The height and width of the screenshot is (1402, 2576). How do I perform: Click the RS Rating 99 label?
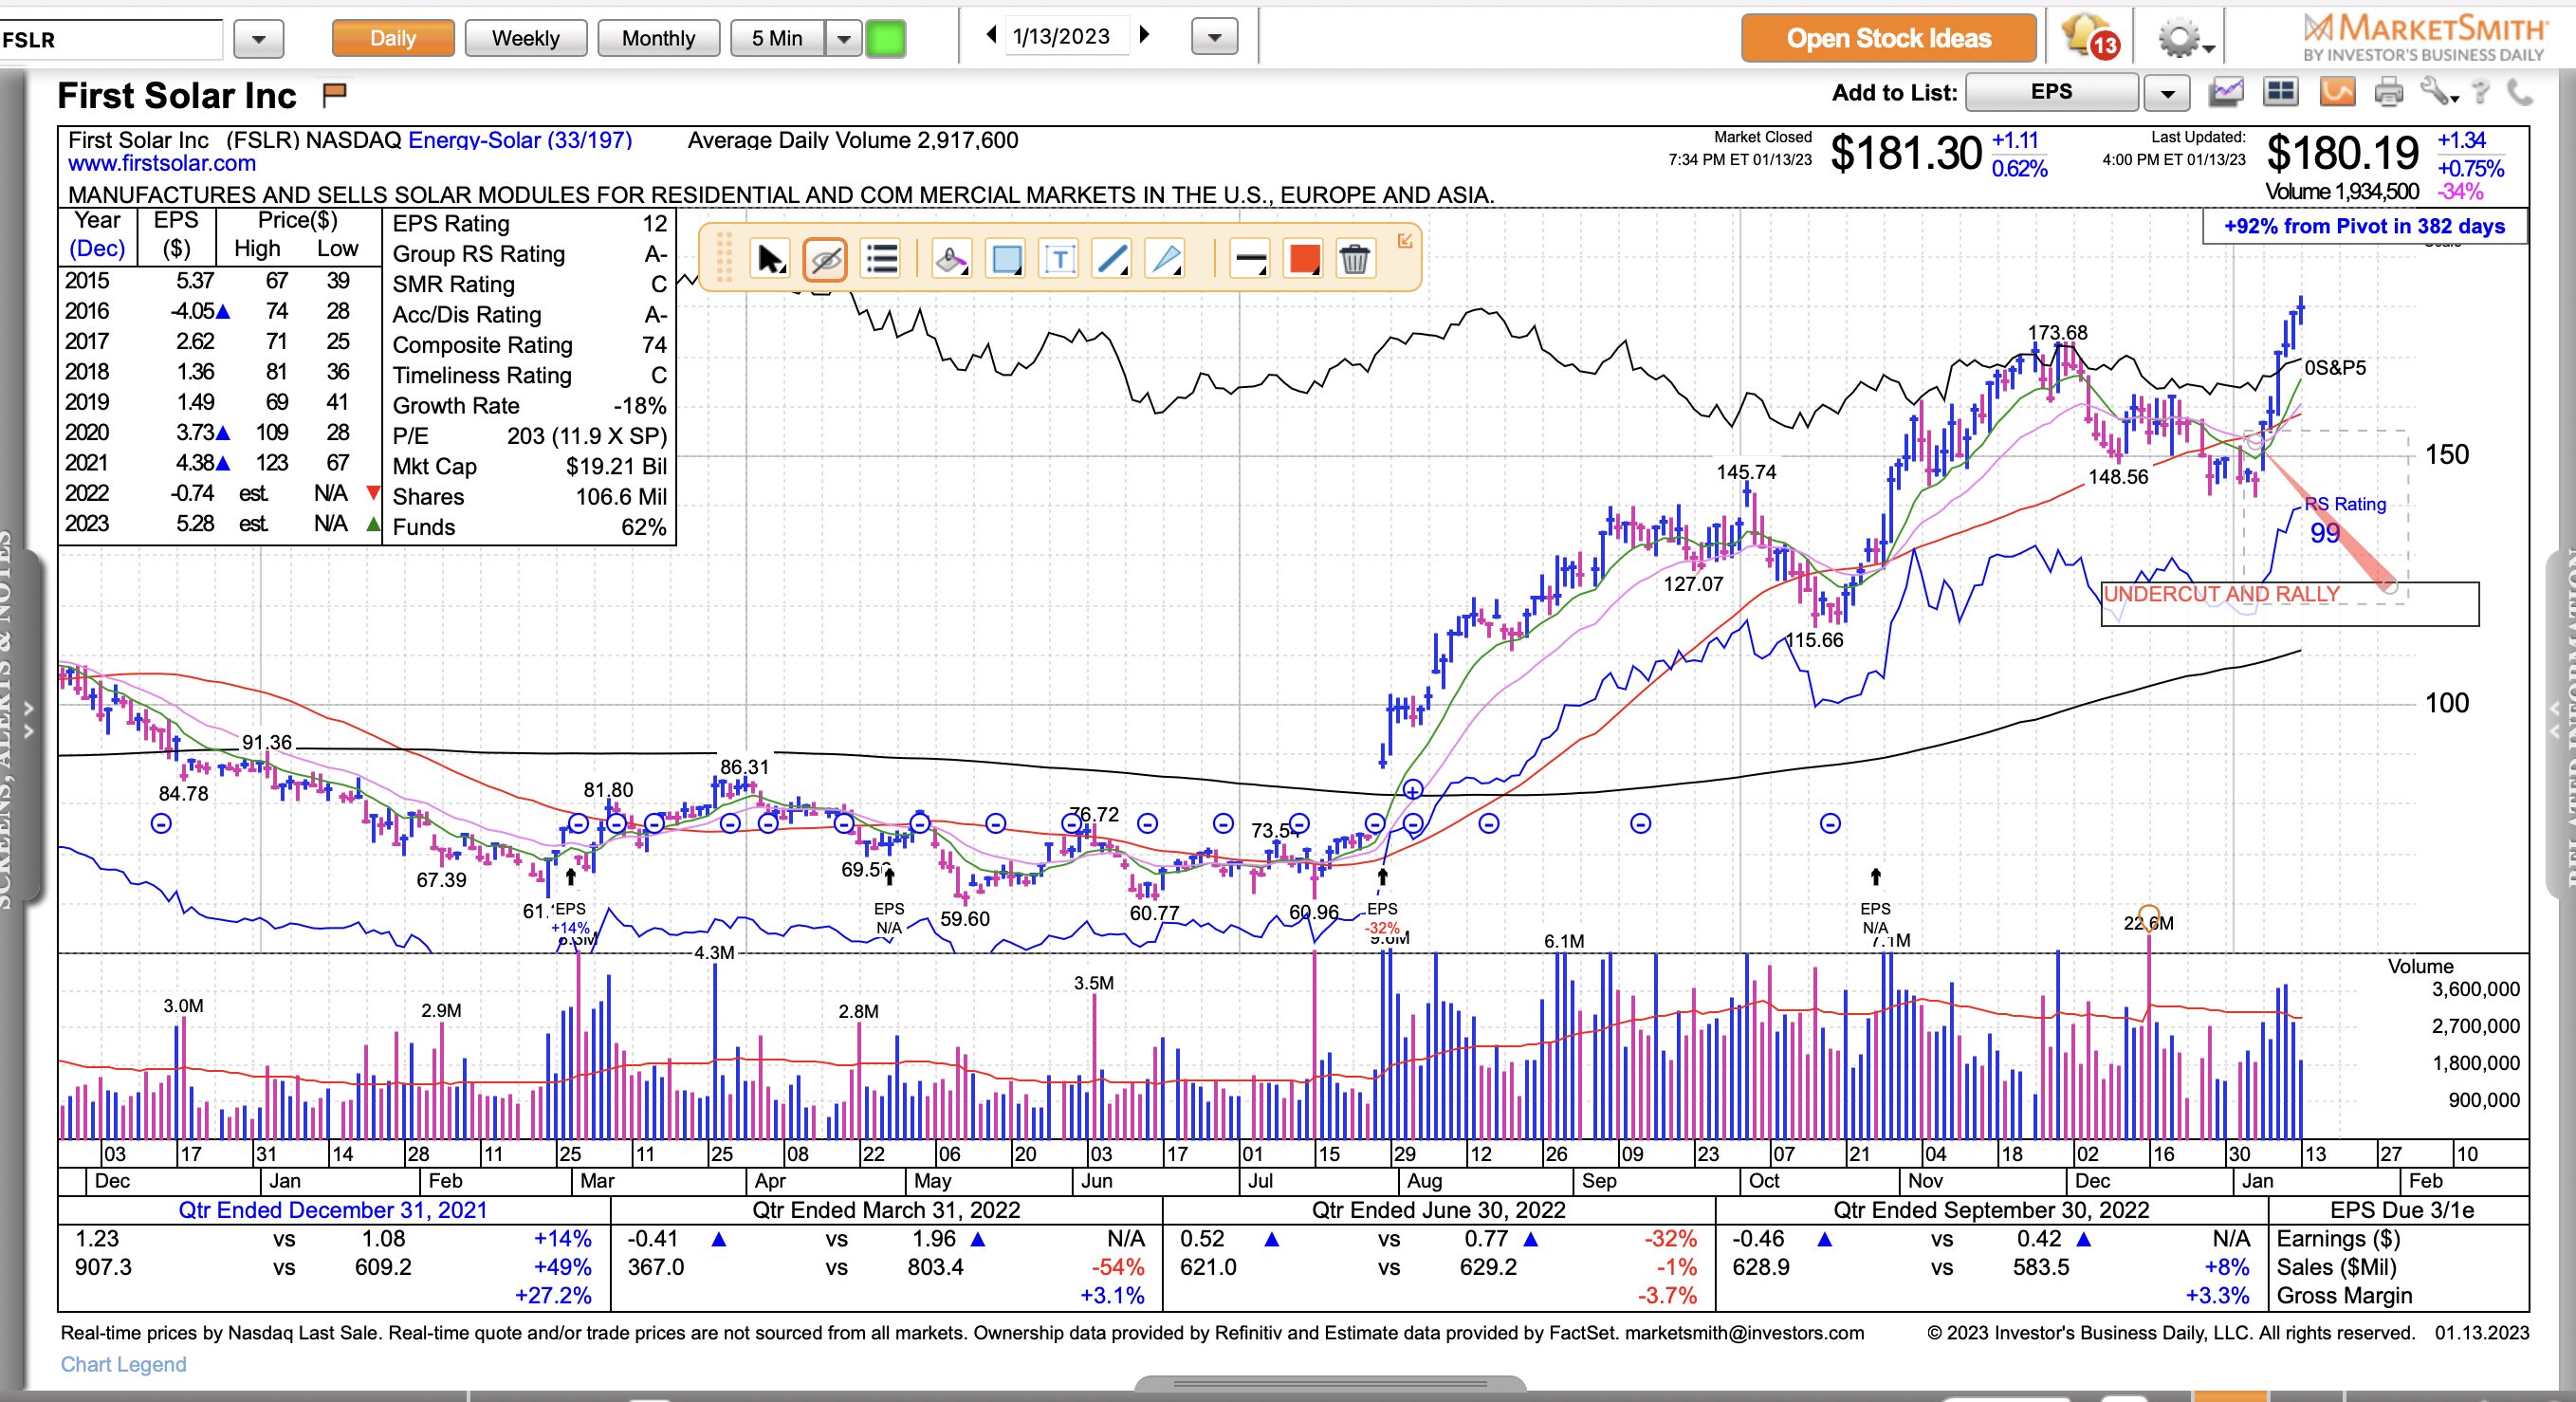pyautogui.click(x=2346, y=519)
